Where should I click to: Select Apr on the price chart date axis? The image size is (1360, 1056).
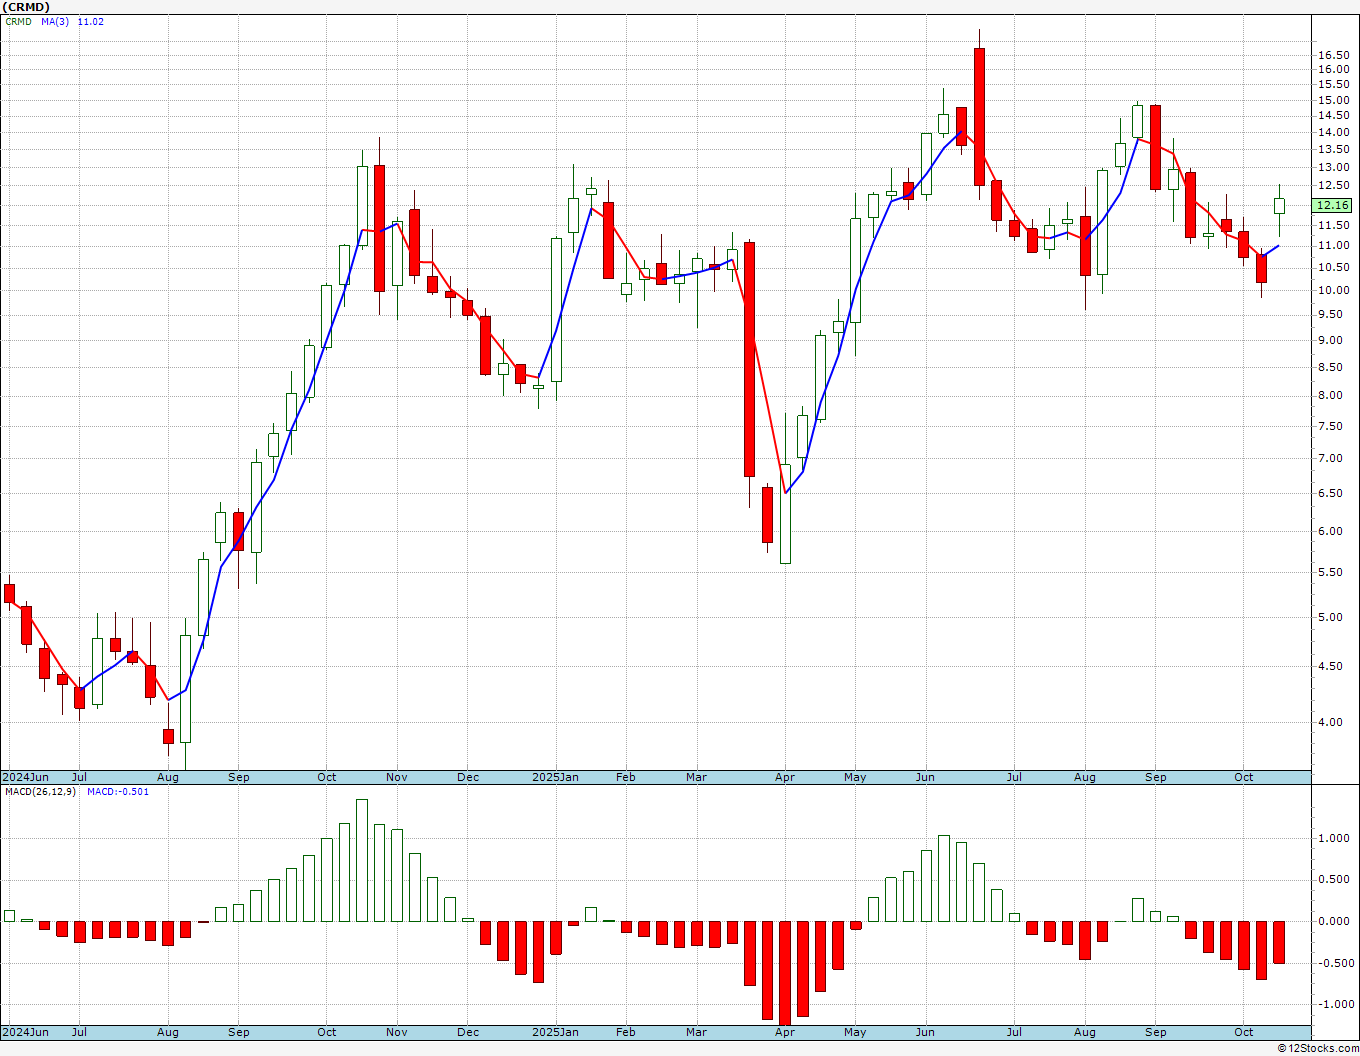[785, 777]
